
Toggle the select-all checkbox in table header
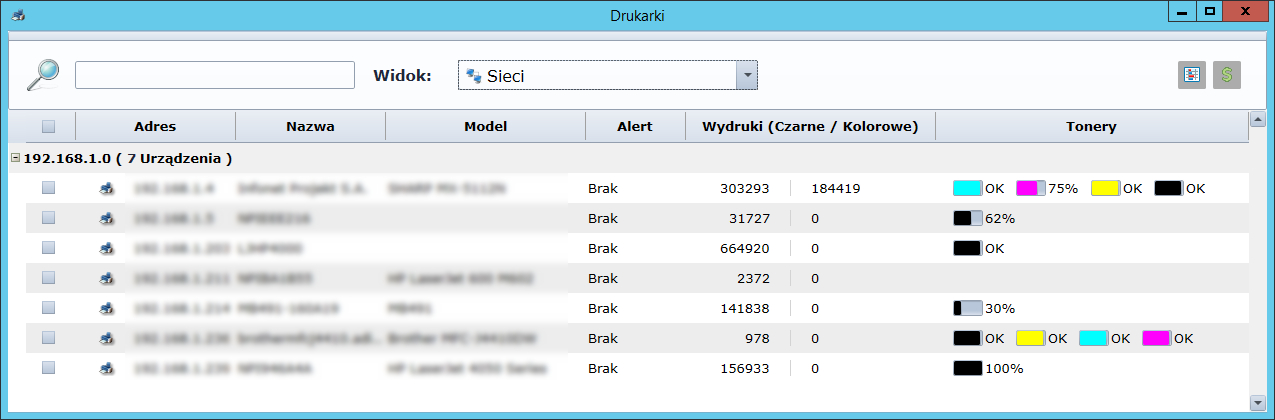point(49,127)
